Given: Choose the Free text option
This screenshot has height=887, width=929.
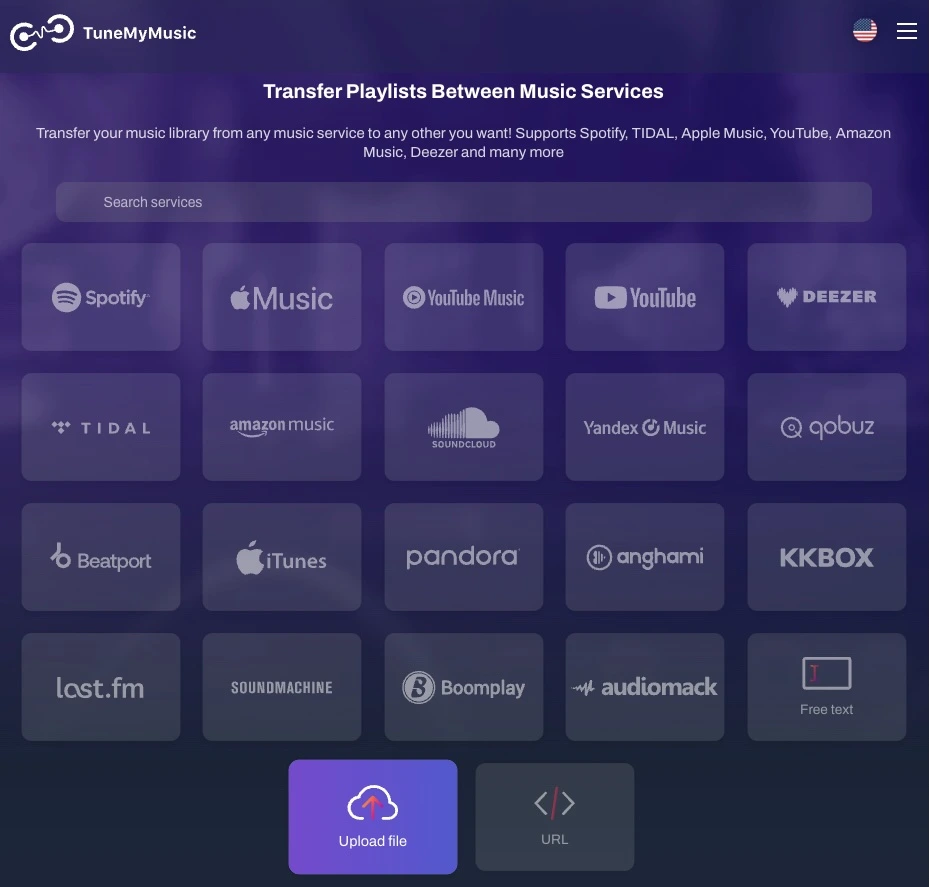Looking at the screenshot, I should (x=827, y=687).
